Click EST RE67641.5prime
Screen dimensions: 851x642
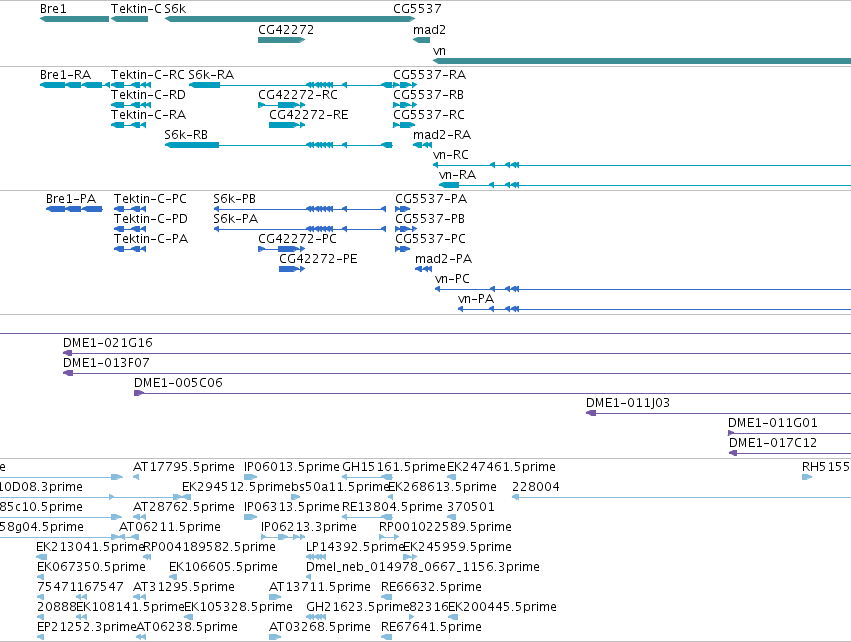coord(386,637)
